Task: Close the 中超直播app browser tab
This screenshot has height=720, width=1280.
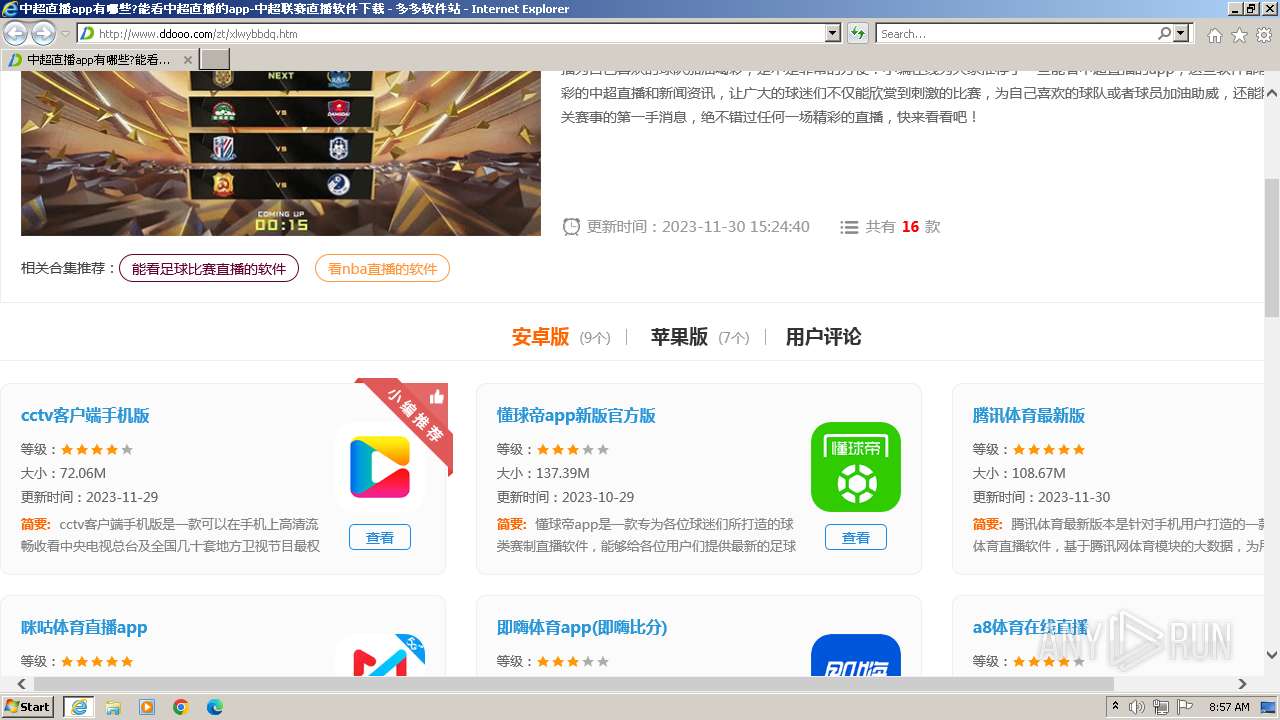Action: click(x=187, y=60)
